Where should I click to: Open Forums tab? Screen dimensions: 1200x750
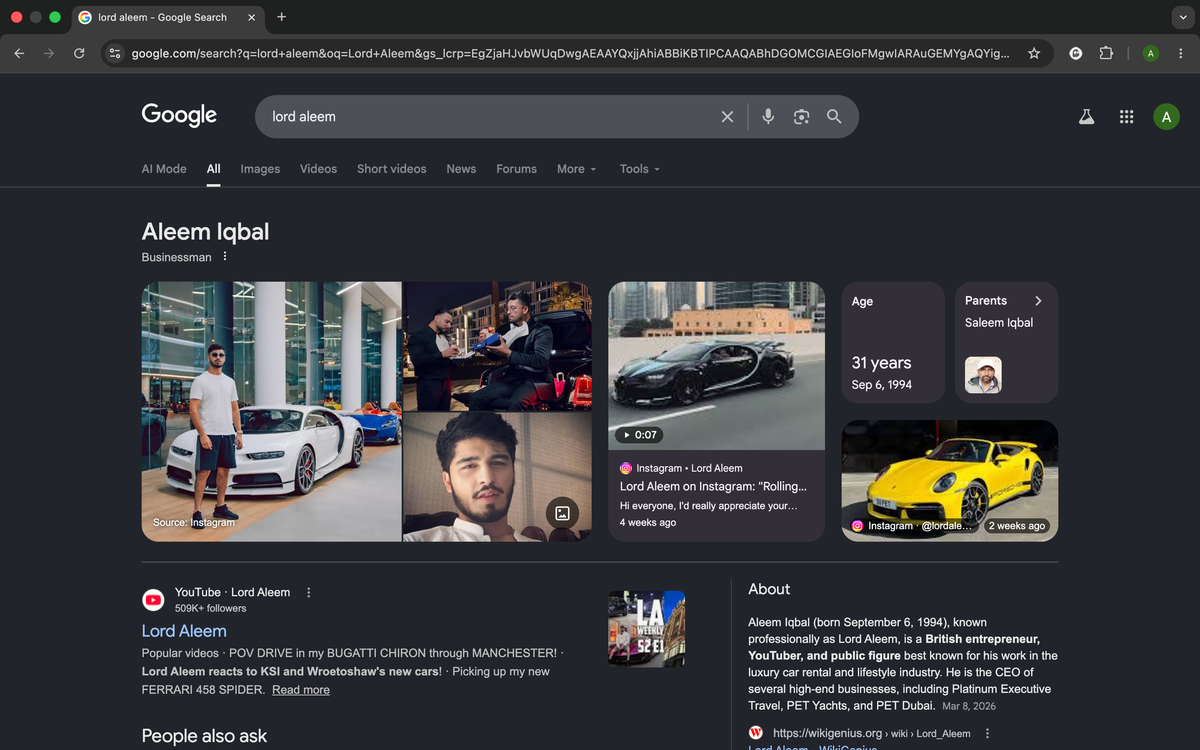coord(517,169)
